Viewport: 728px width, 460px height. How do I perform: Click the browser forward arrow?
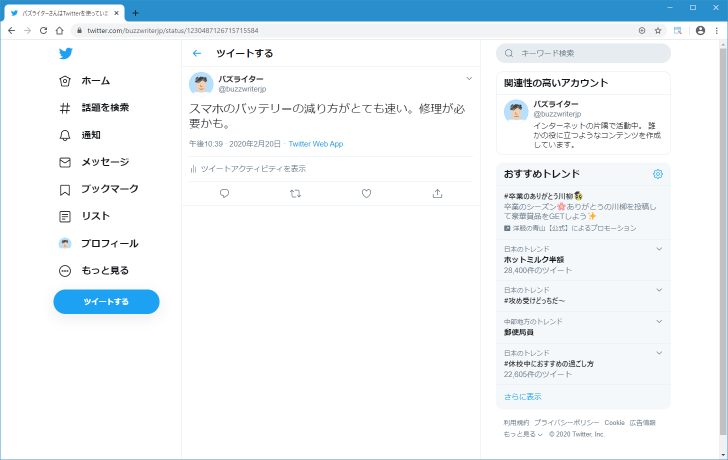27,31
